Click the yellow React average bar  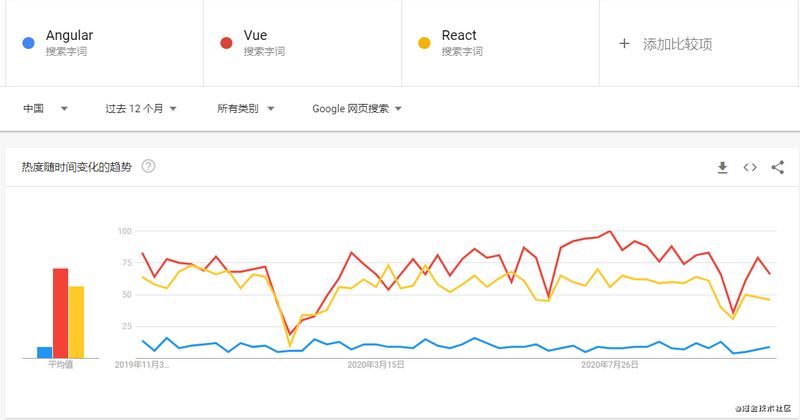77,322
